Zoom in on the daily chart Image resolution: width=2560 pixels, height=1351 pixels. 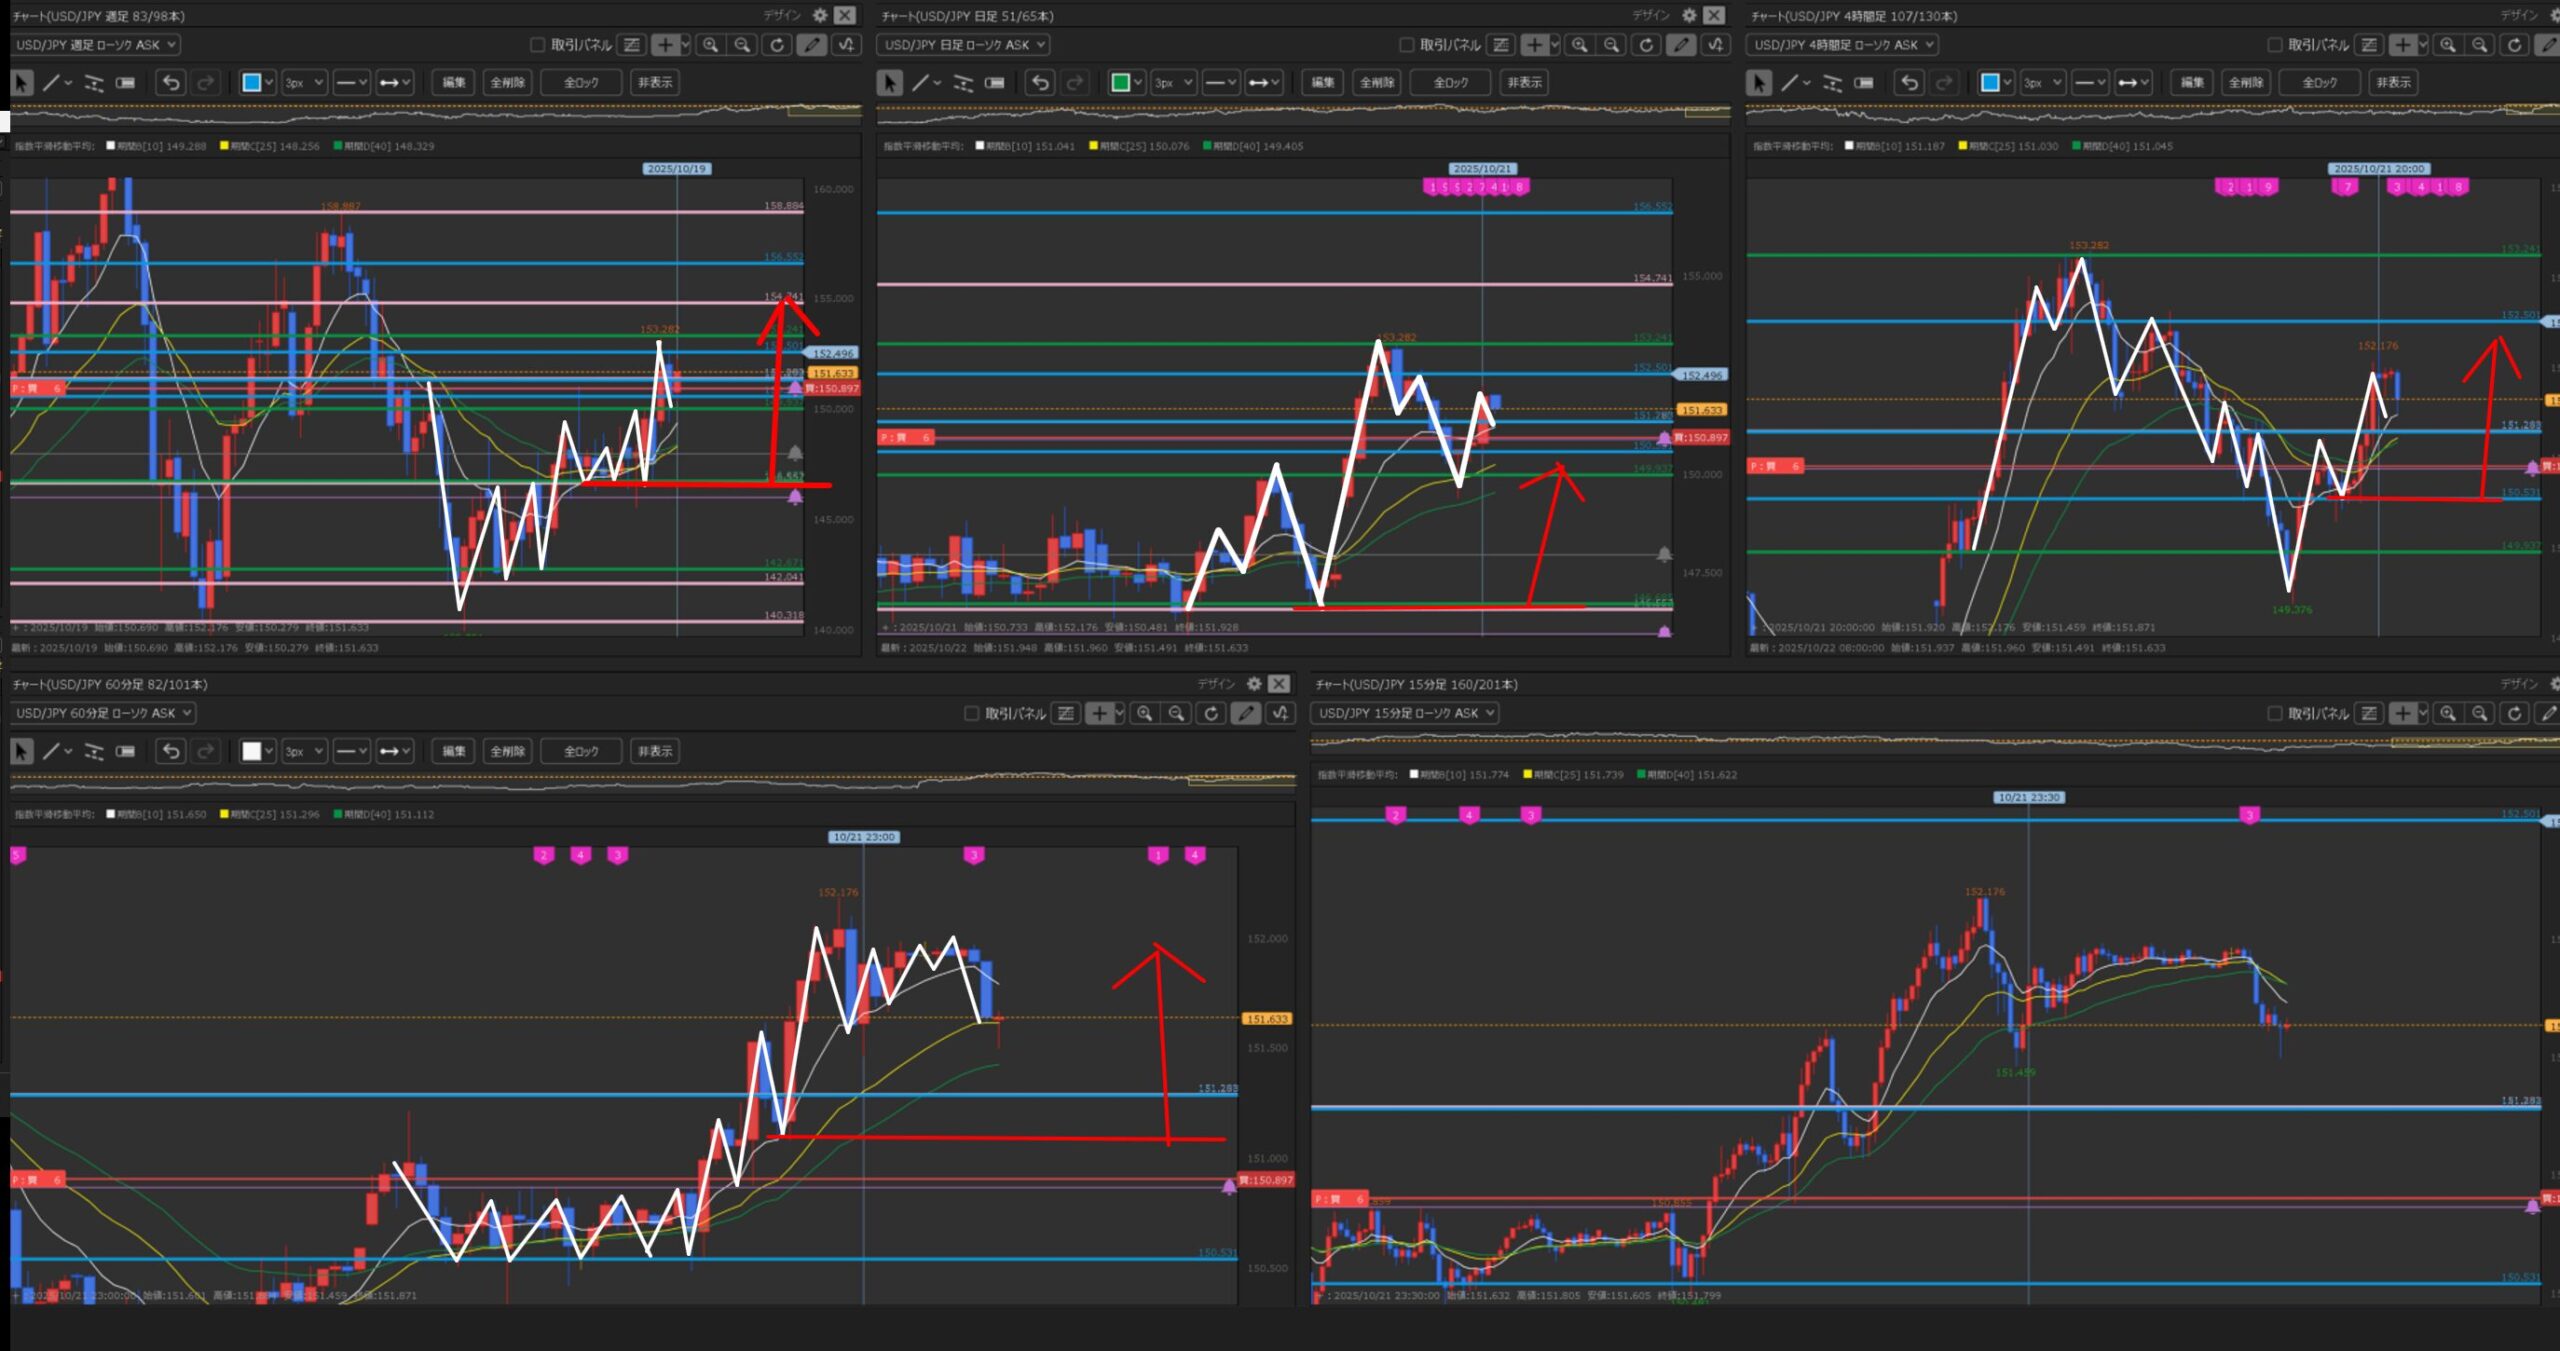(1579, 45)
